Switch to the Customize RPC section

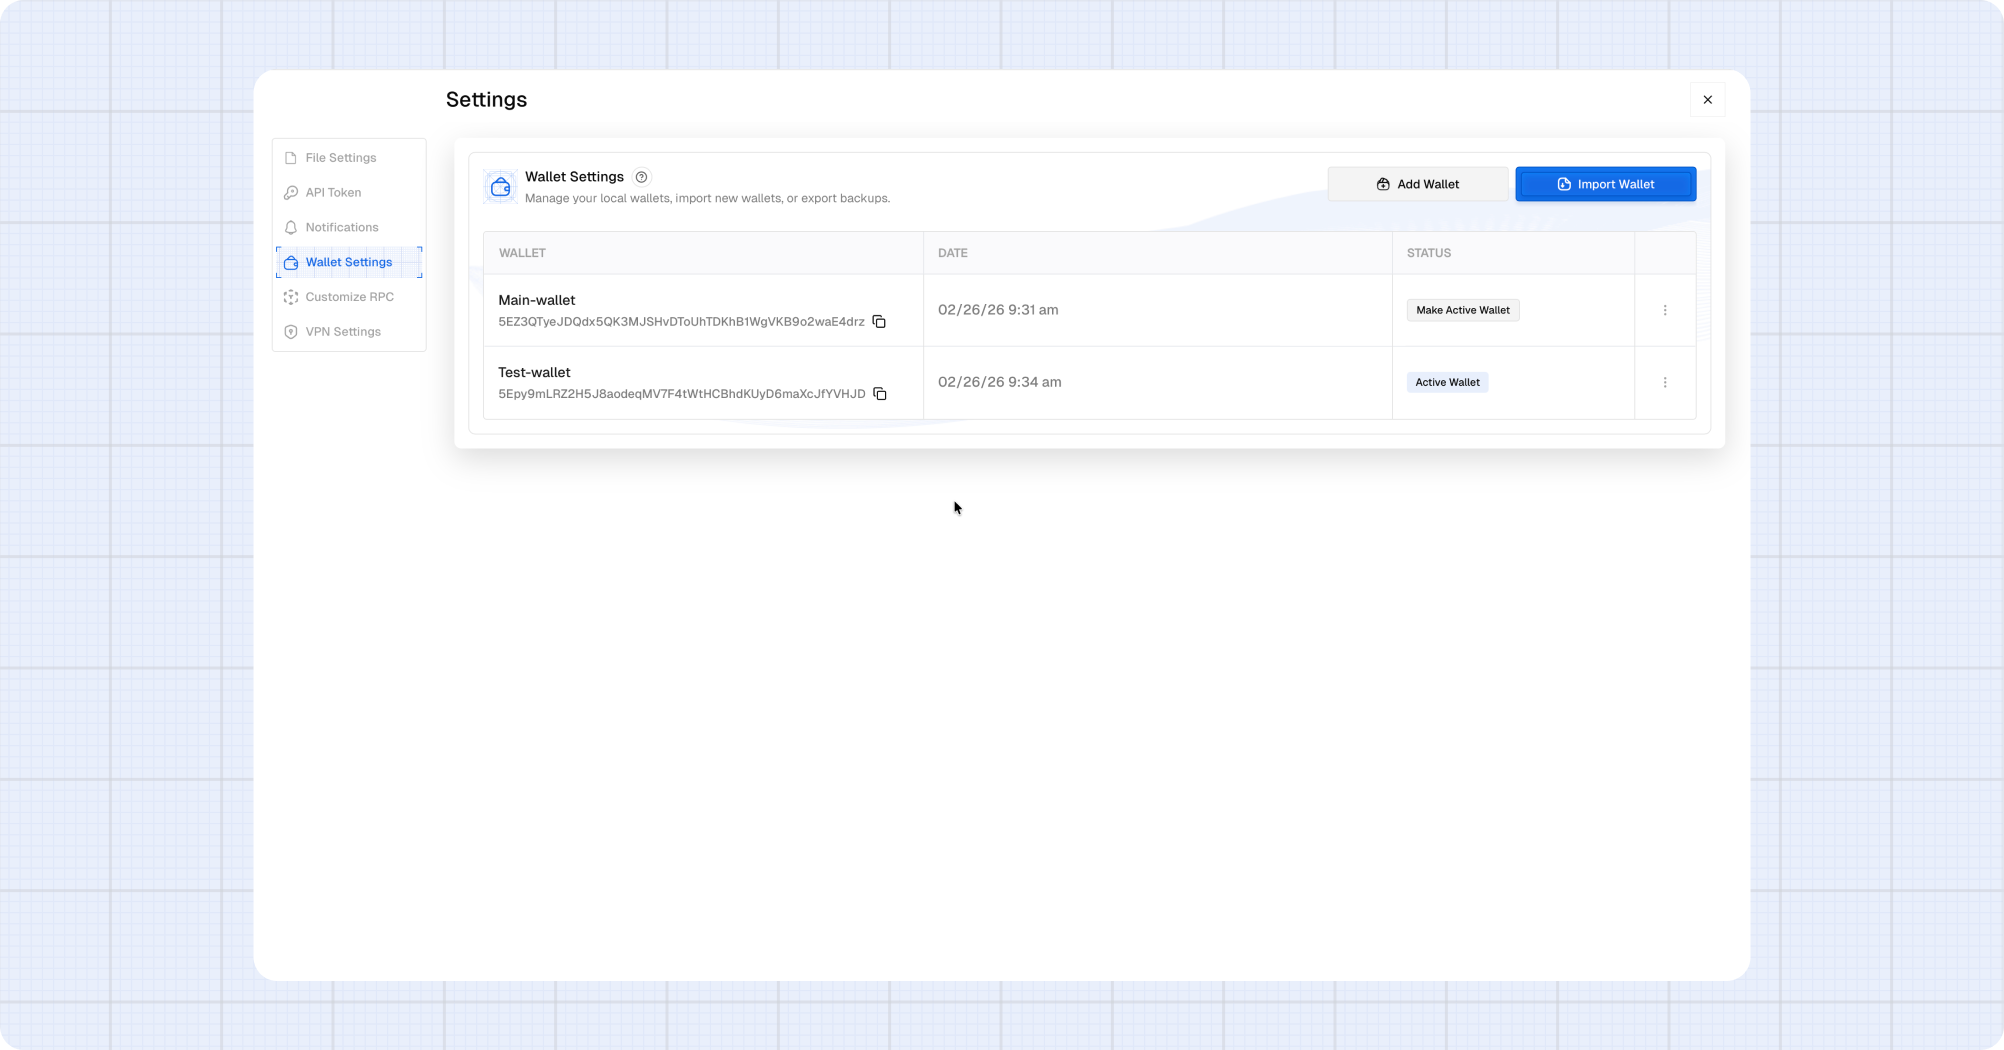point(349,297)
